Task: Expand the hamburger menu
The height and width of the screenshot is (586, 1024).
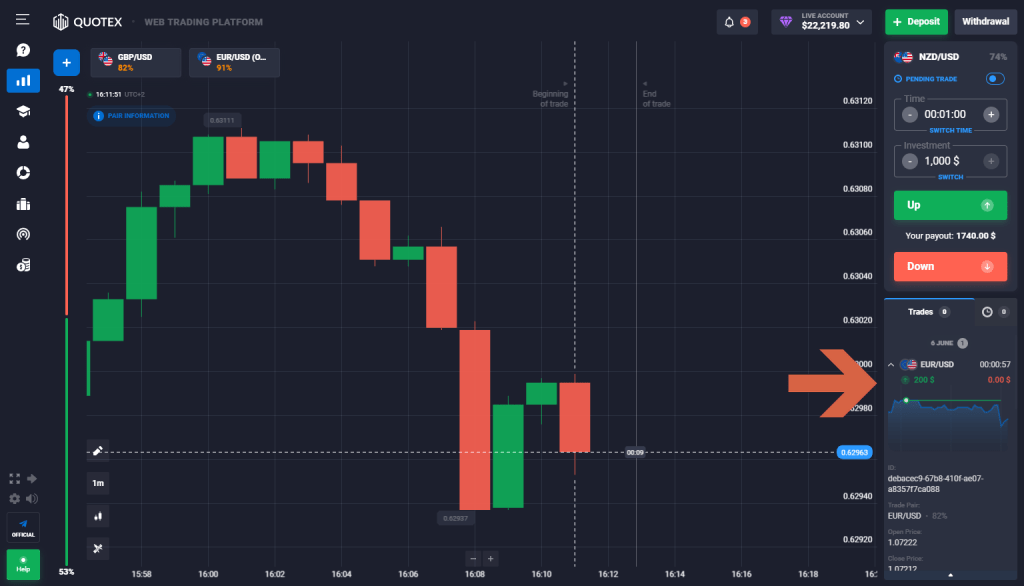Action: (22, 20)
